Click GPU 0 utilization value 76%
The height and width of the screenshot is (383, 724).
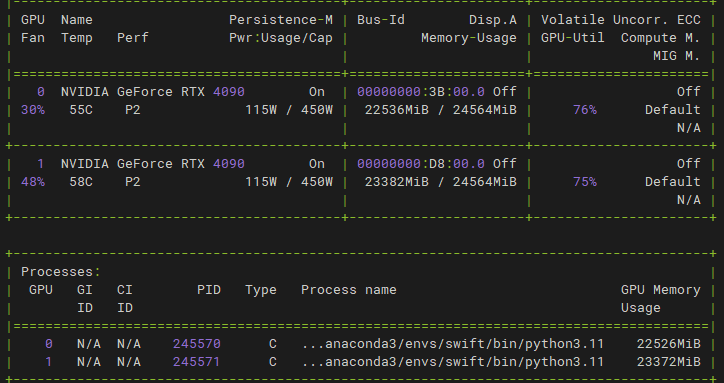pos(585,110)
